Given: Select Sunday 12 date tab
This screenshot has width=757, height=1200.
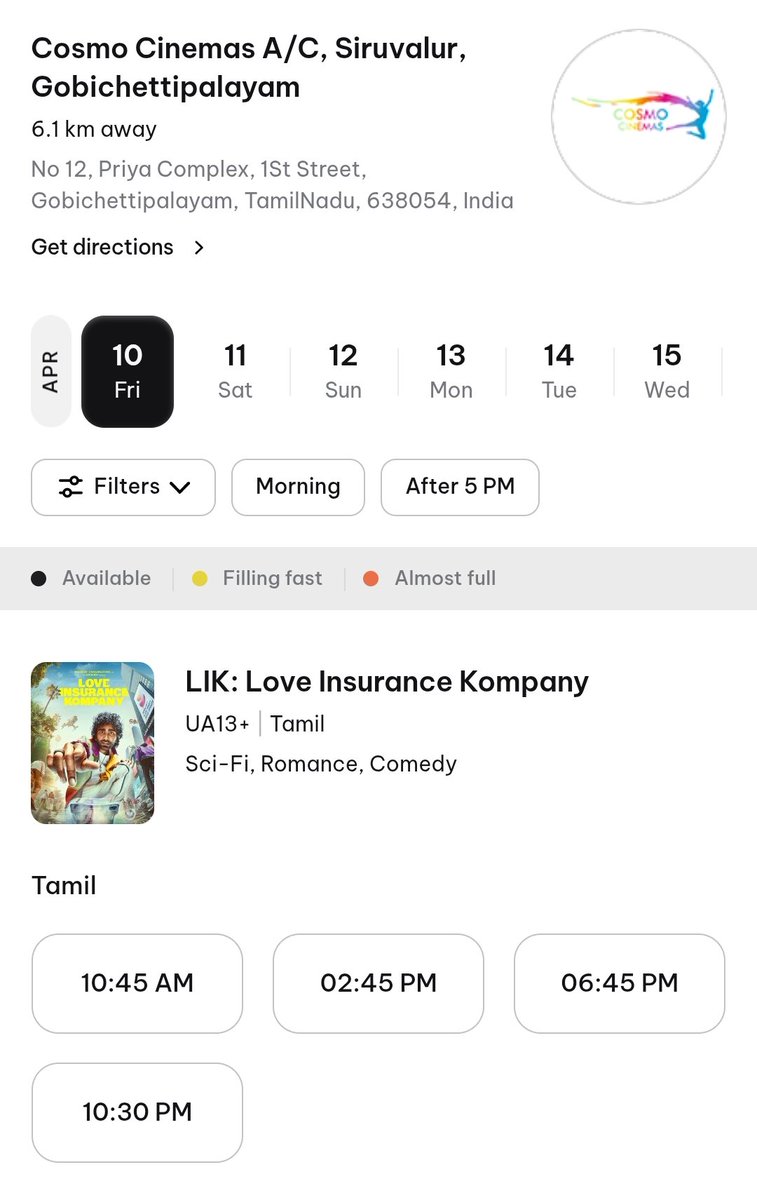Looking at the screenshot, I should click(343, 371).
